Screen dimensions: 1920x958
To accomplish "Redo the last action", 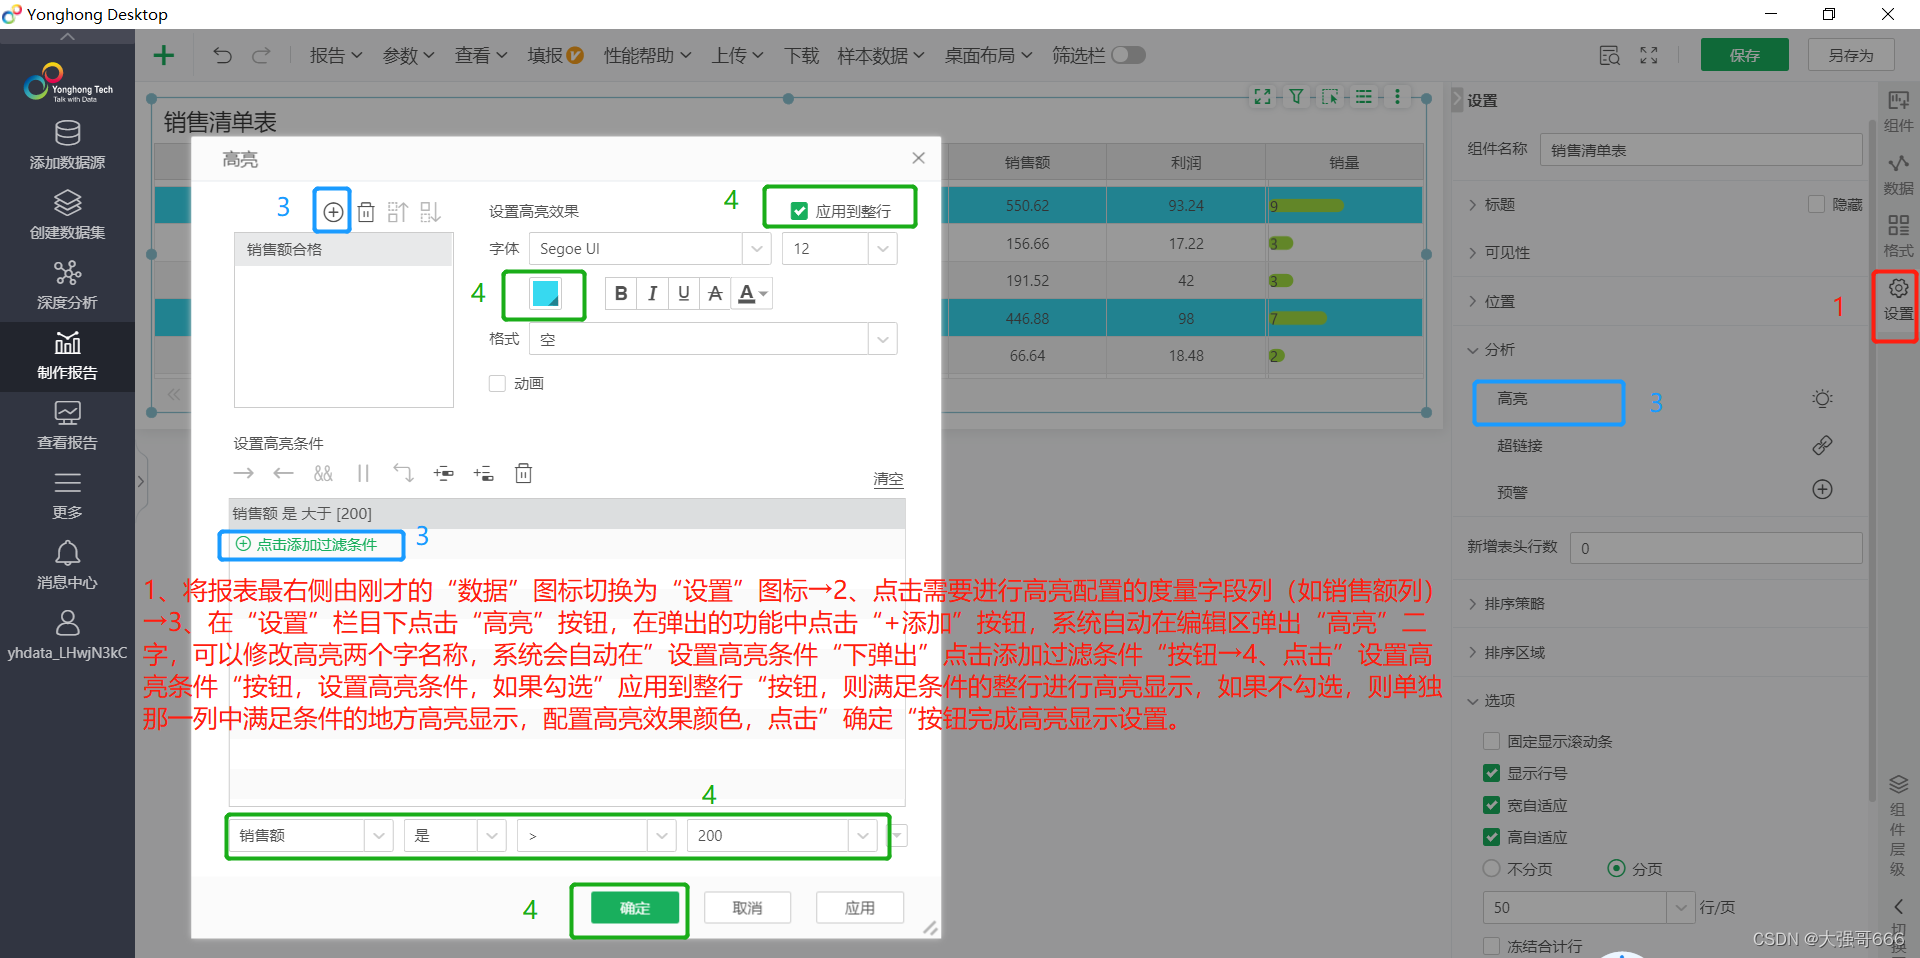I will [261, 56].
